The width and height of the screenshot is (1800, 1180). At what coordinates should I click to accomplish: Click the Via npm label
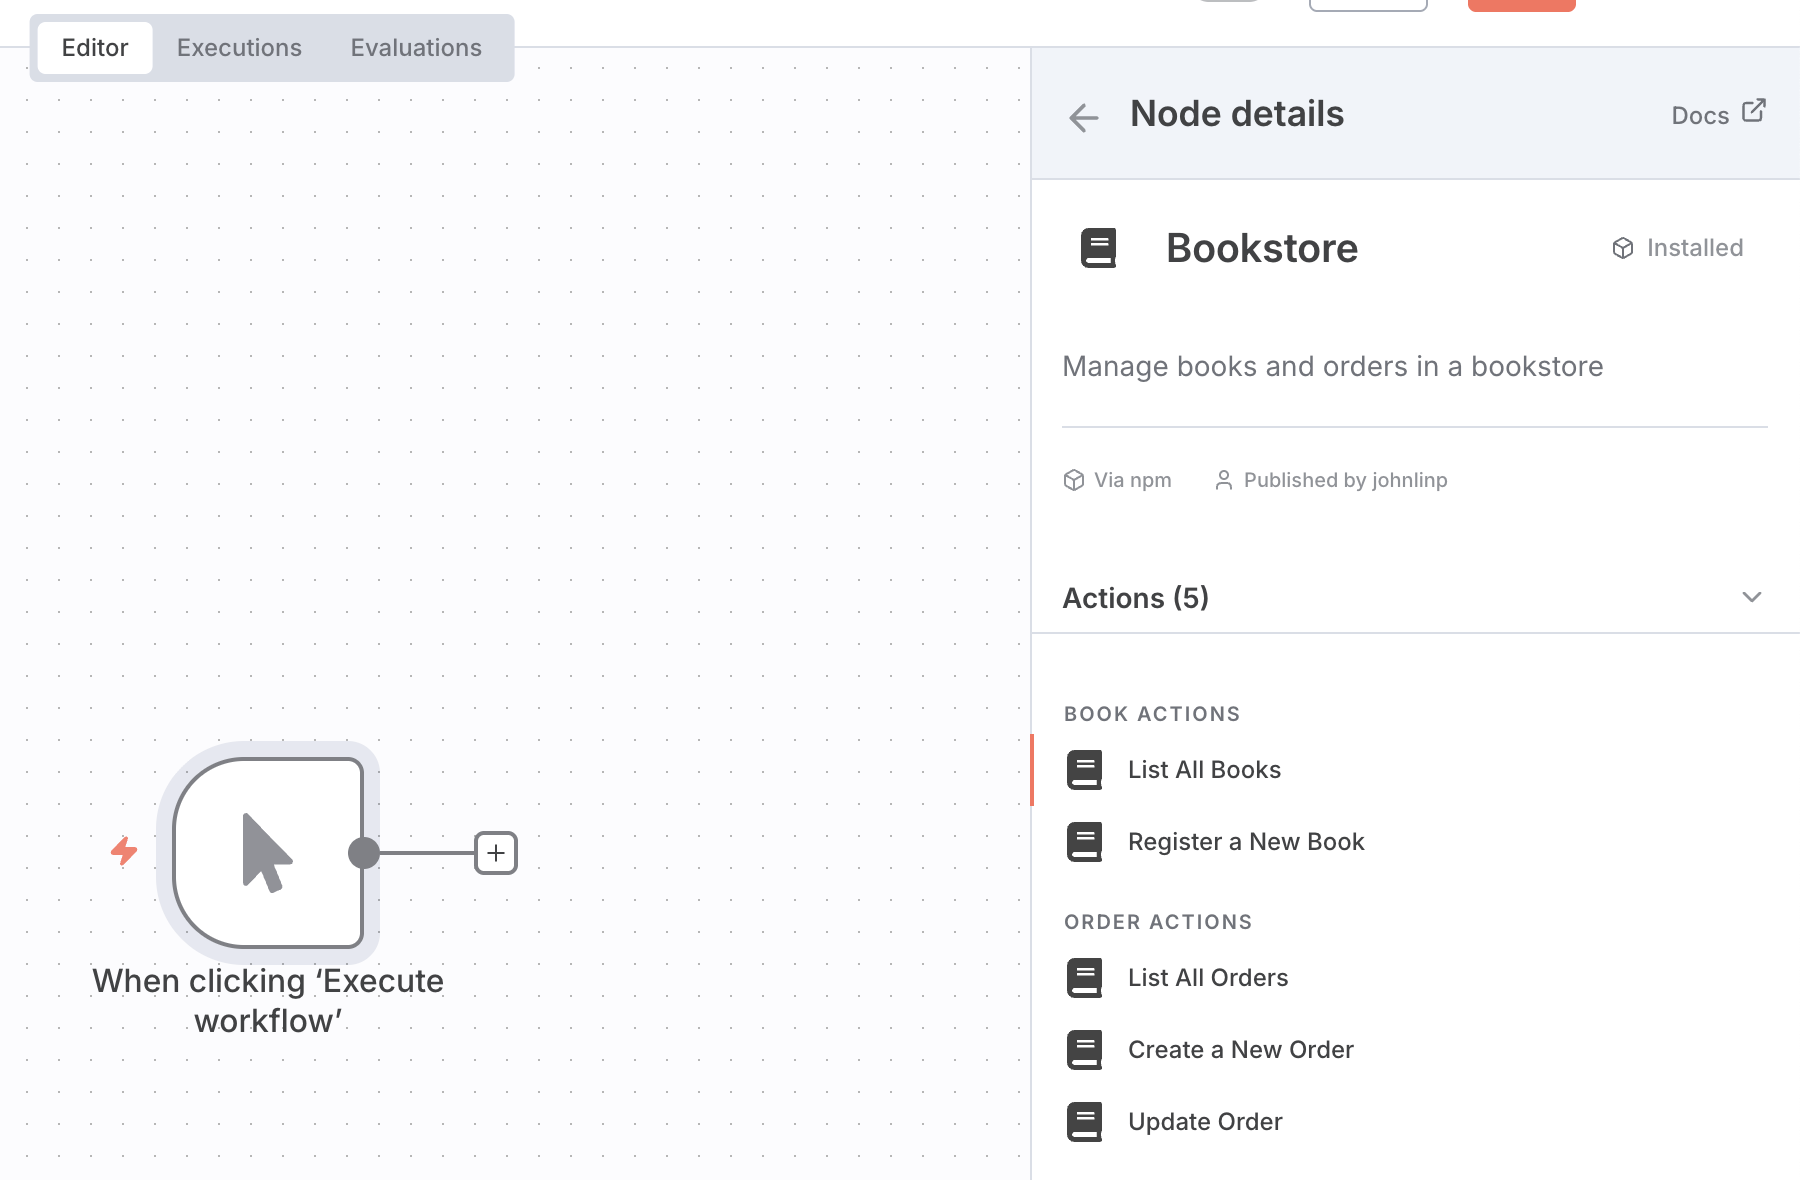click(x=1118, y=480)
